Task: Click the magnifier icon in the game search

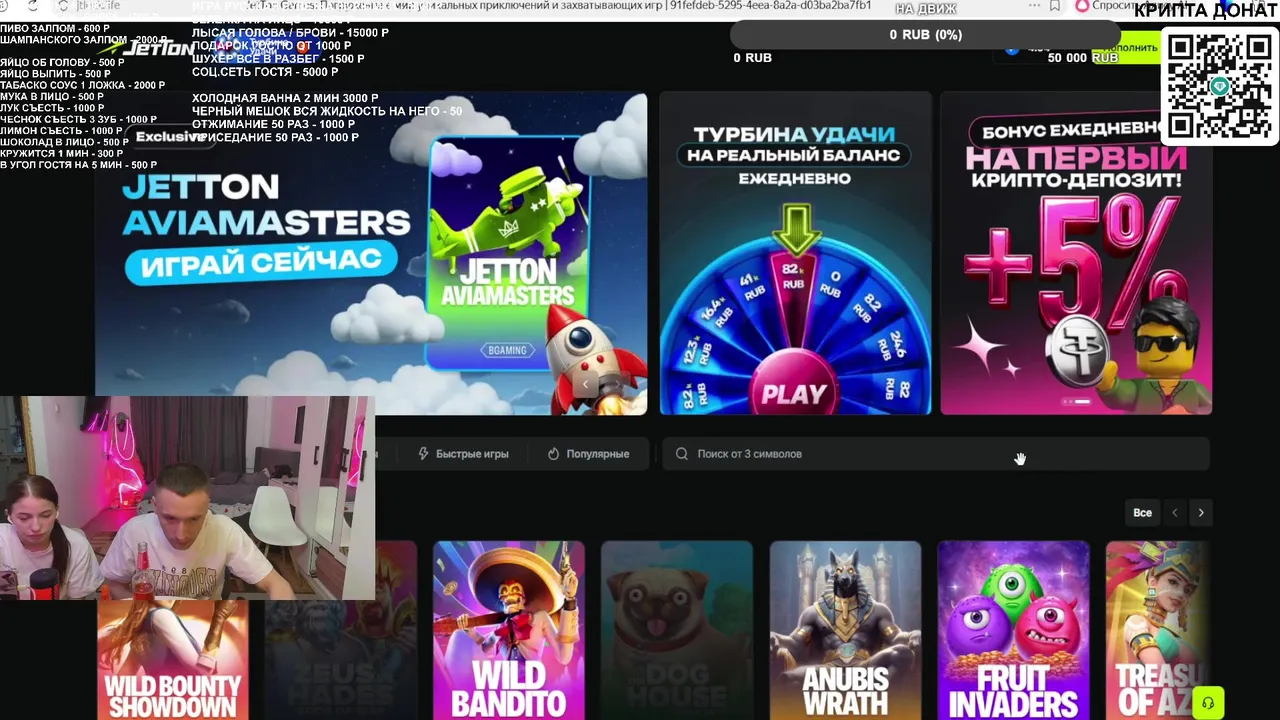Action: (x=682, y=454)
